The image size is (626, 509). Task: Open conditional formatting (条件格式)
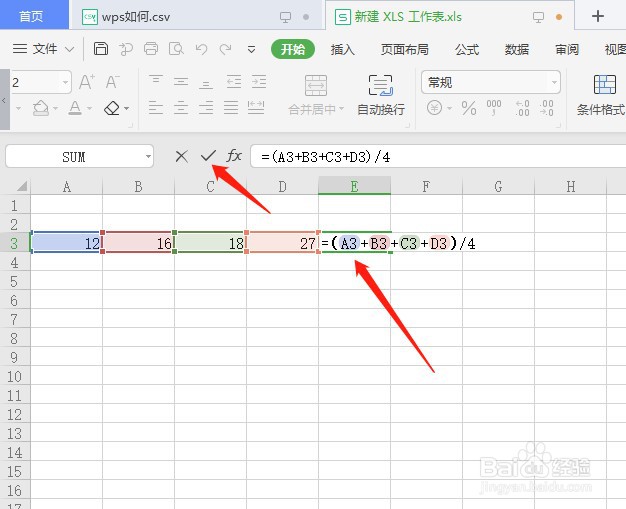coord(601,95)
